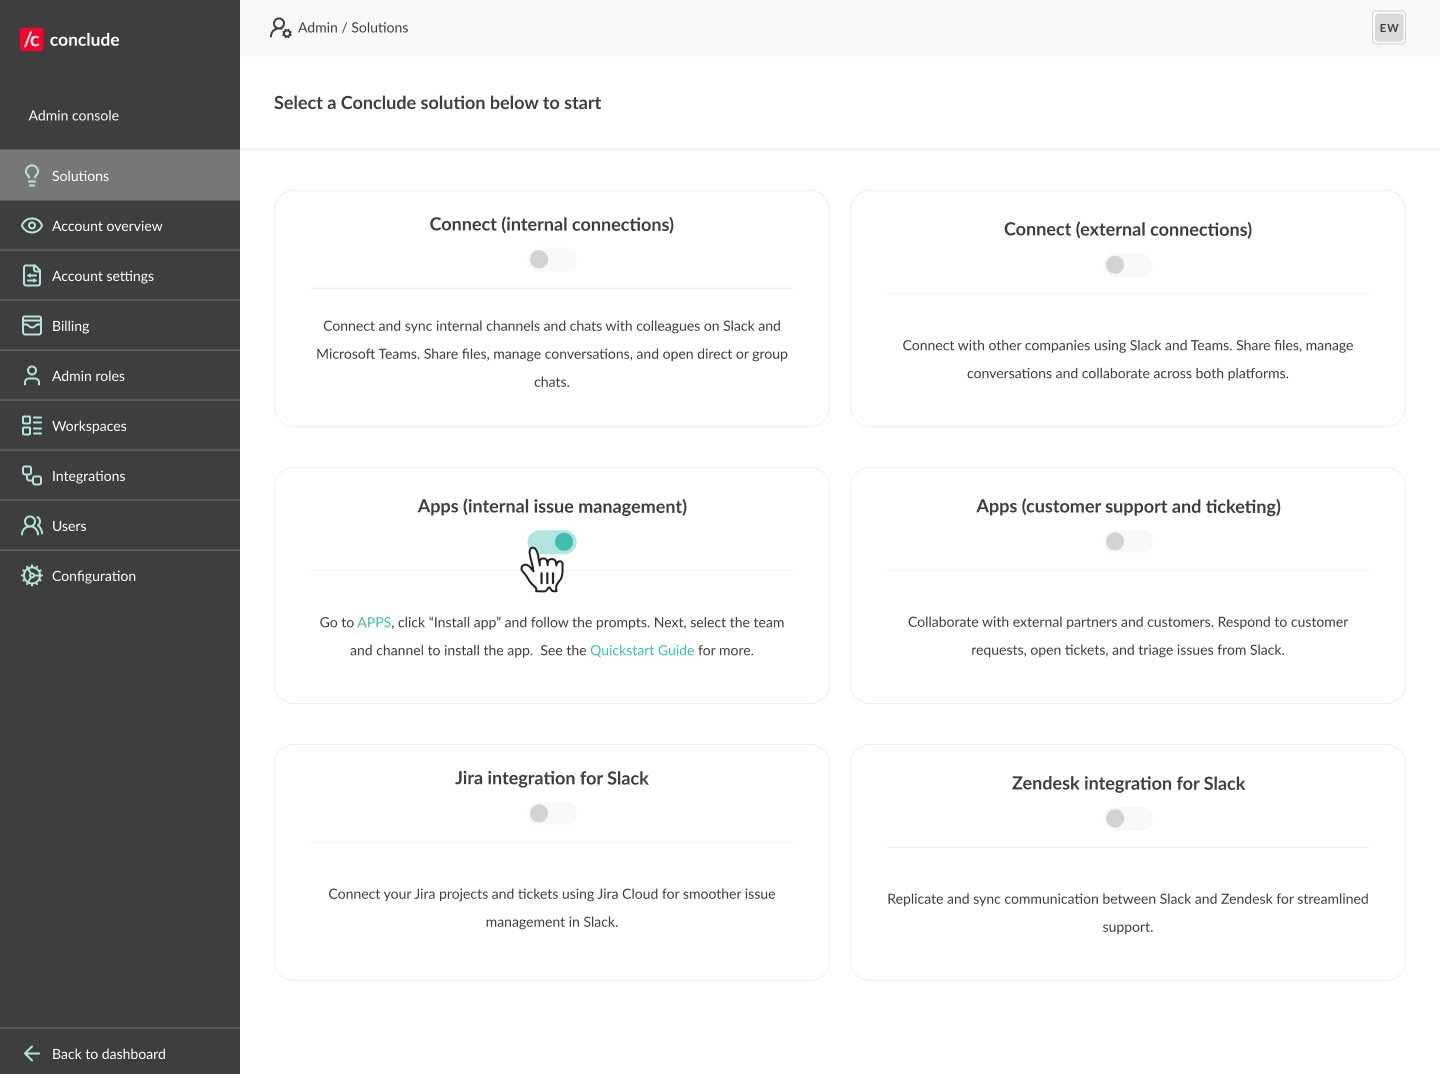Click the Solutions lightbulb icon

[x=32, y=176]
